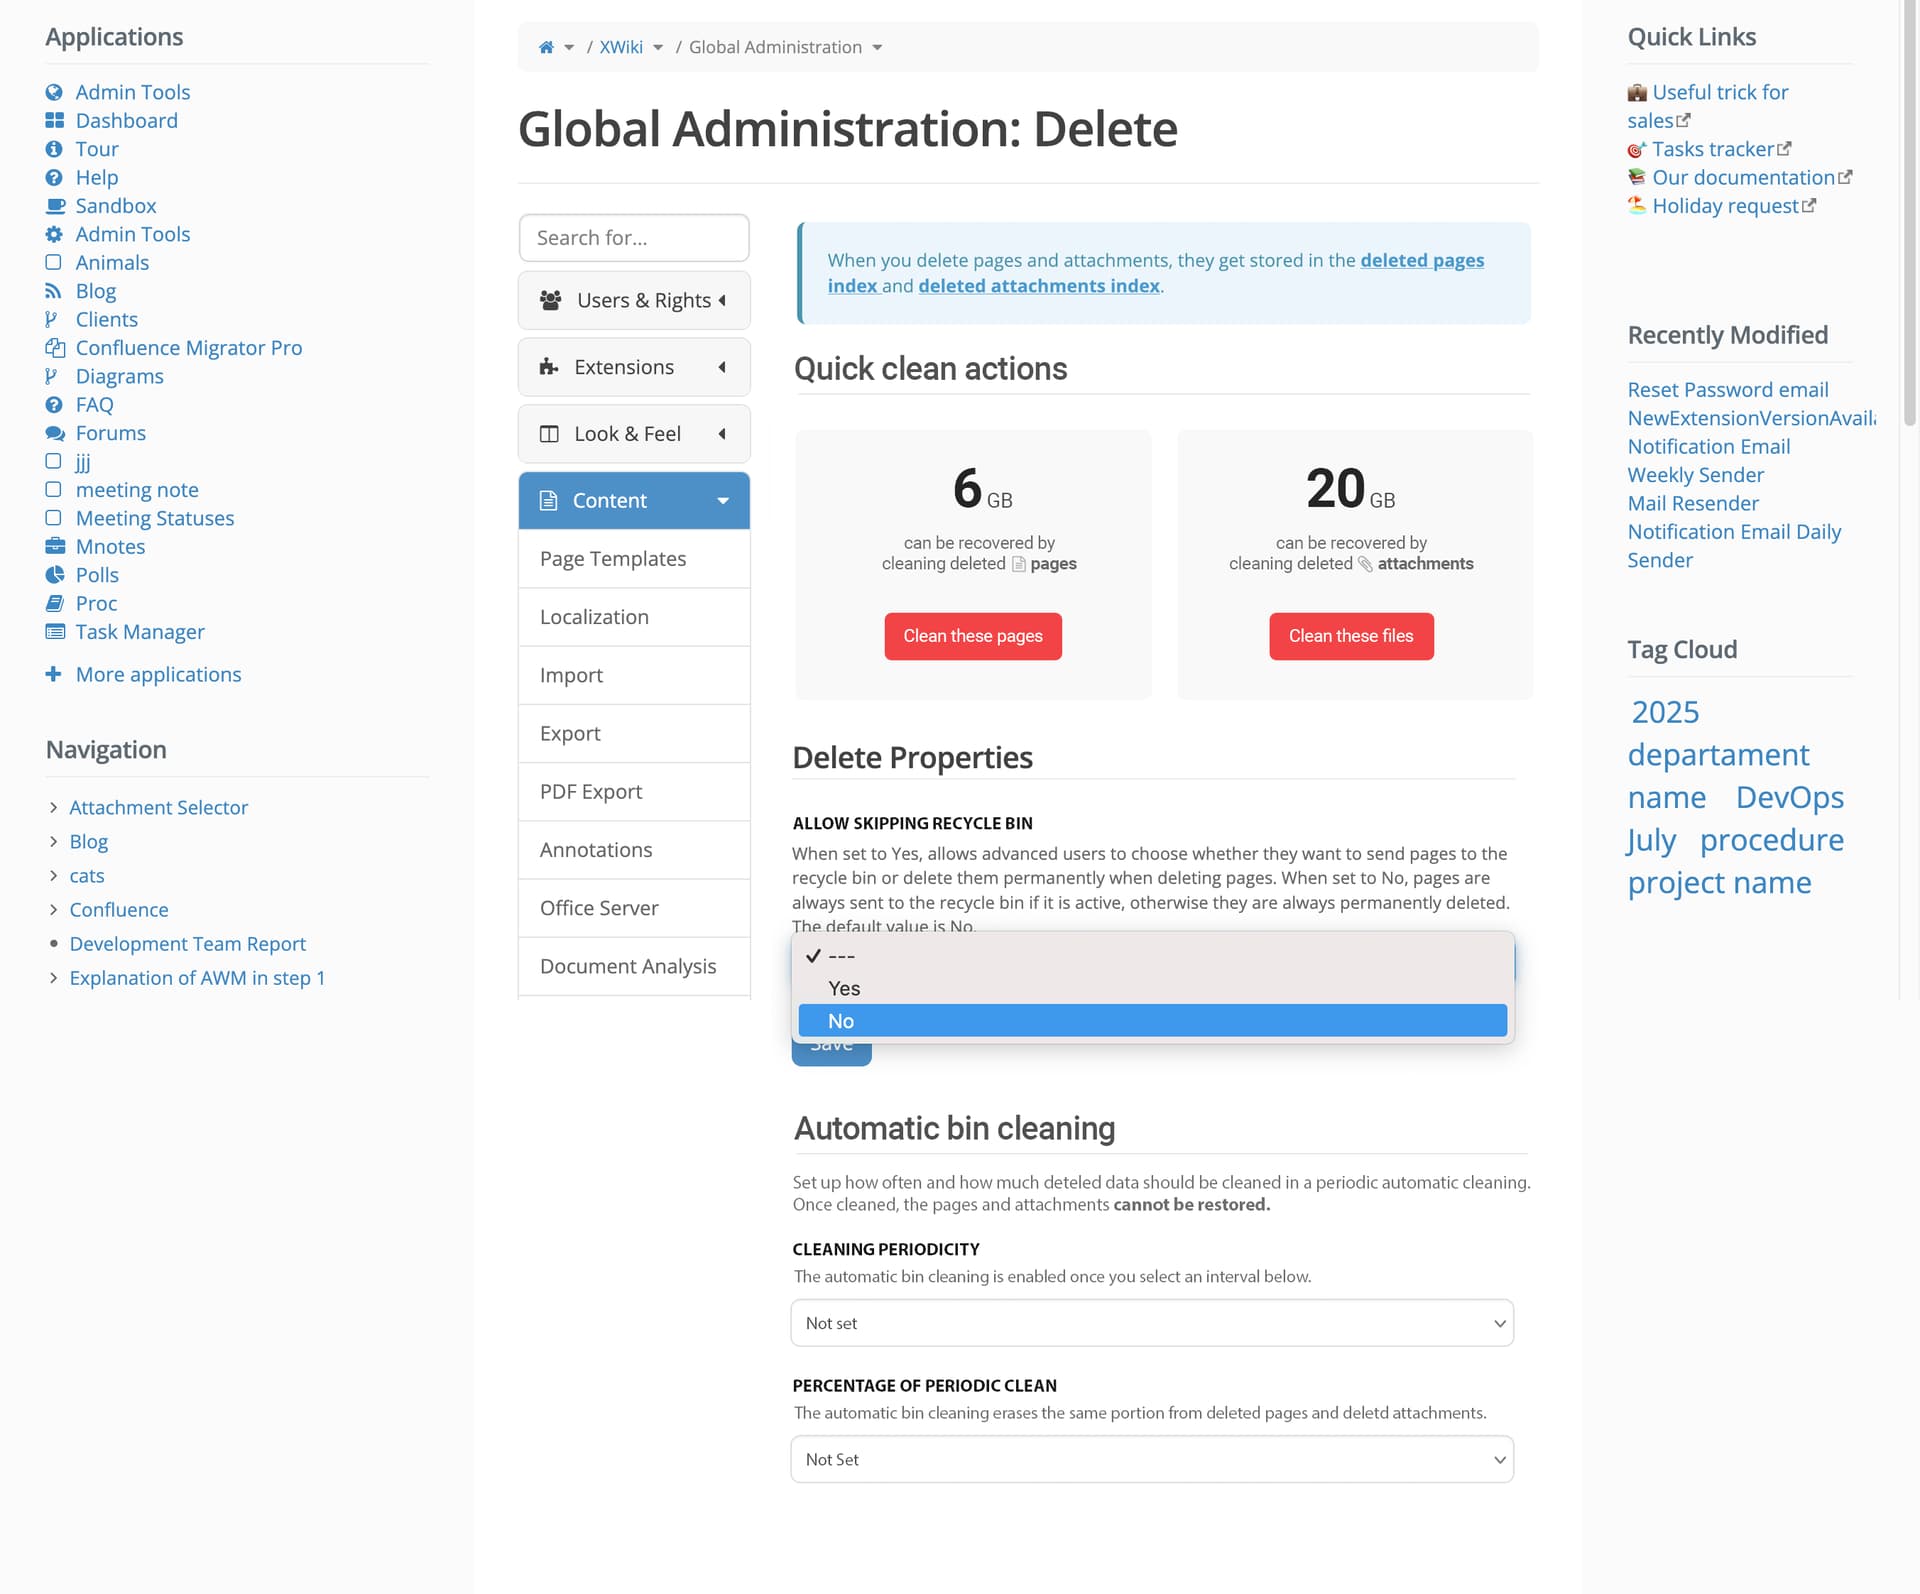Image resolution: width=1920 pixels, height=1594 pixels.
Task: Choose the '---' option in dropdown list
Action: click(1152, 956)
